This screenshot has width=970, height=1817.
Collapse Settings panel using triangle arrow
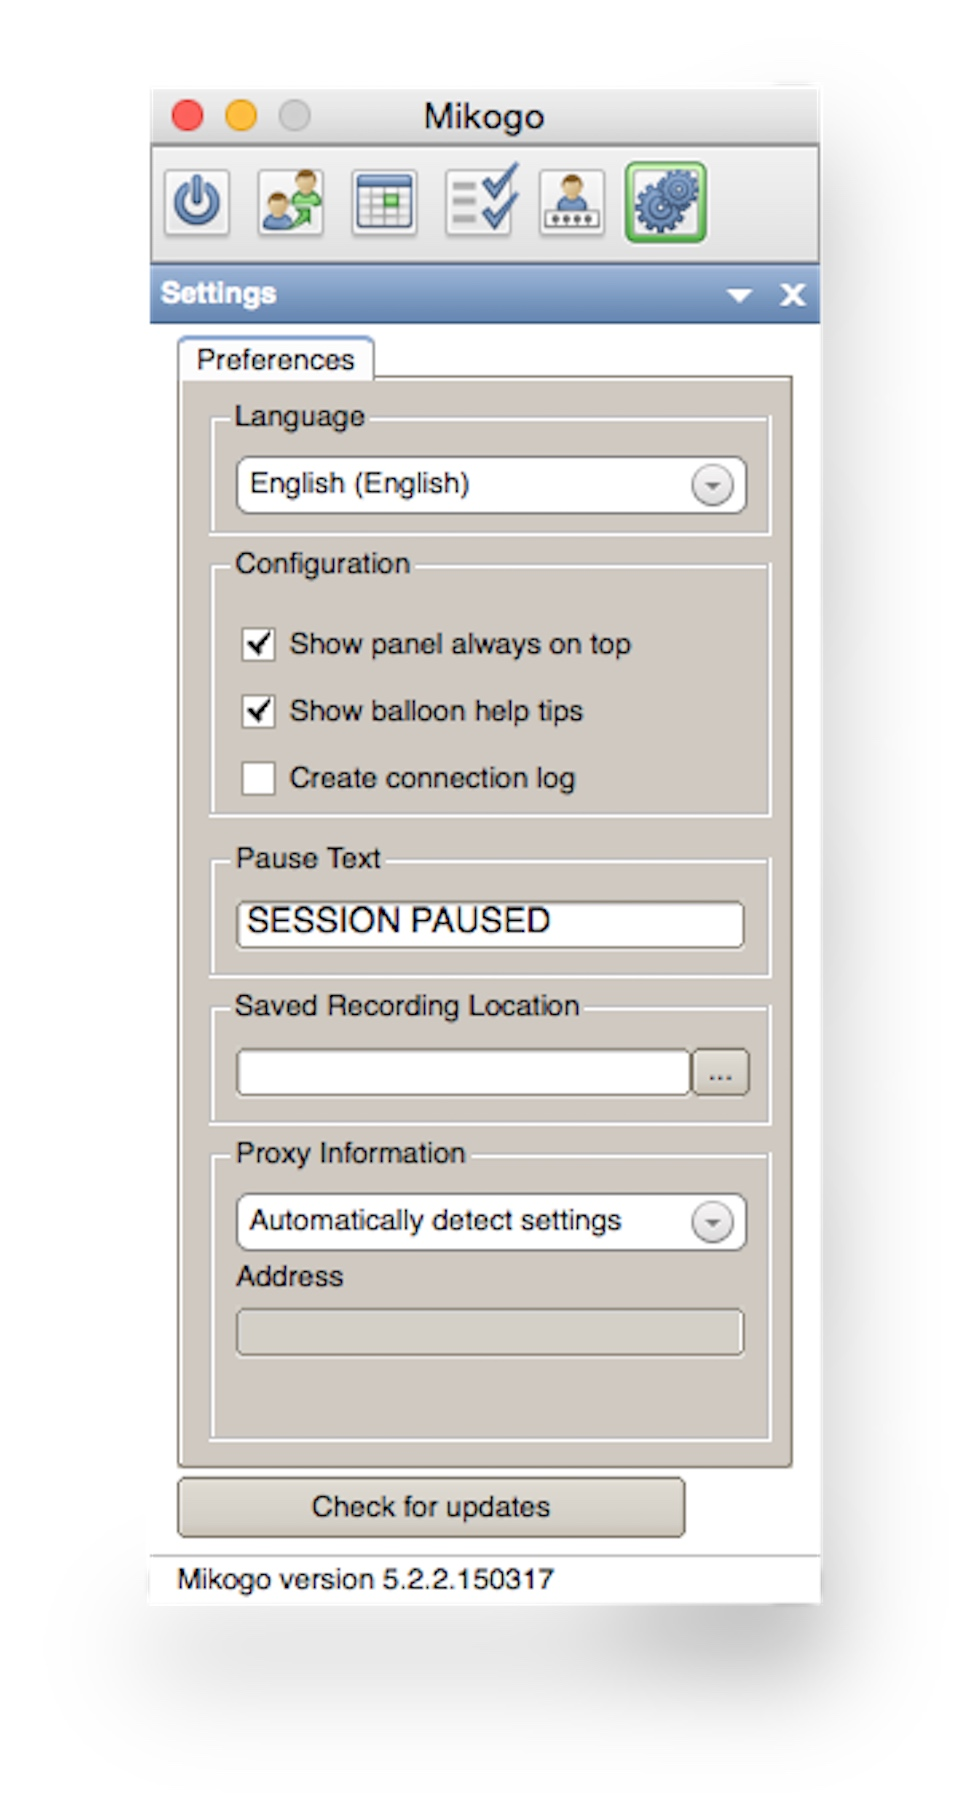tap(739, 295)
